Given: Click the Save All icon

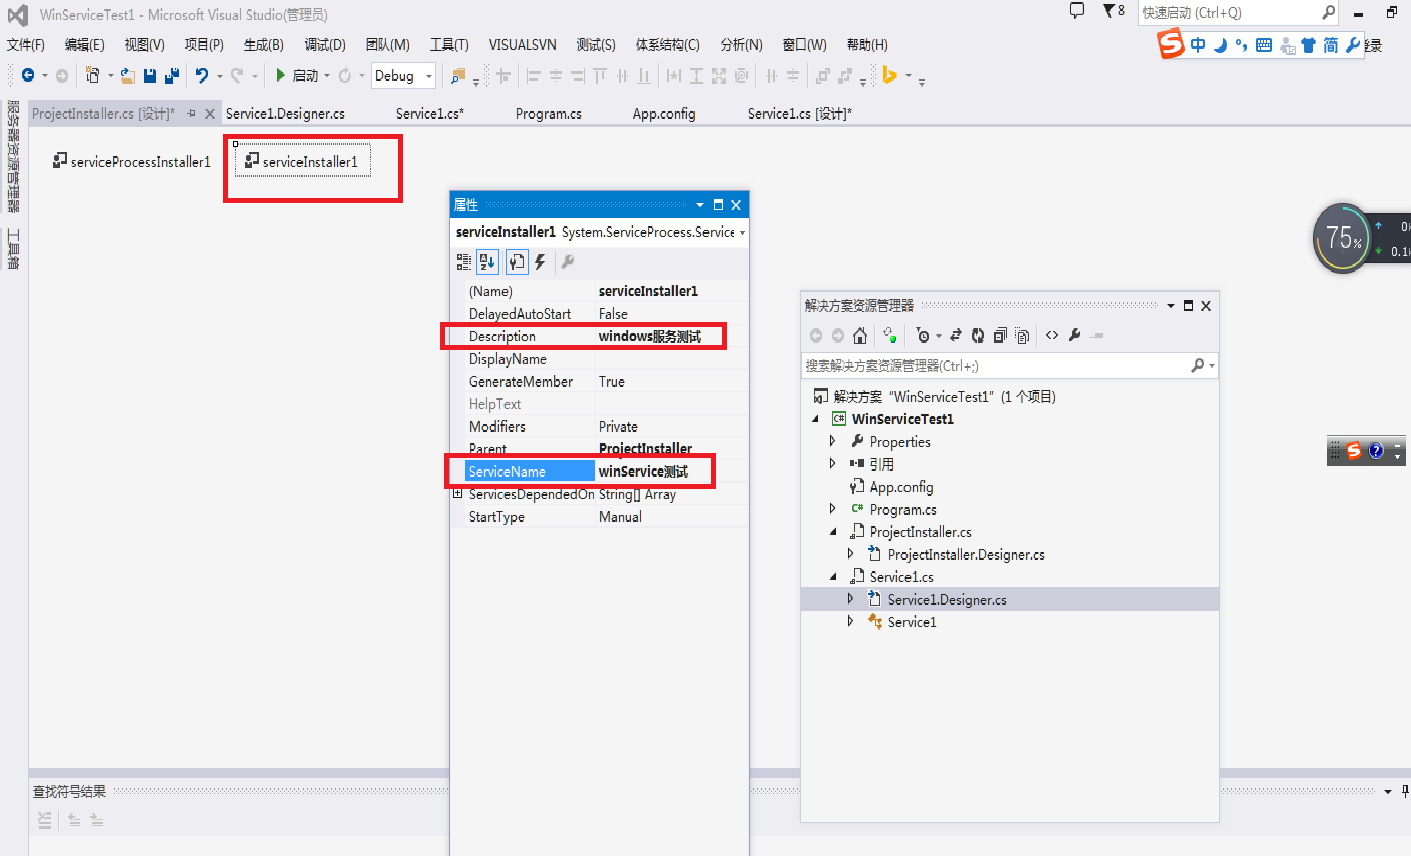Looking at the screenshot, I should (172, 76).
